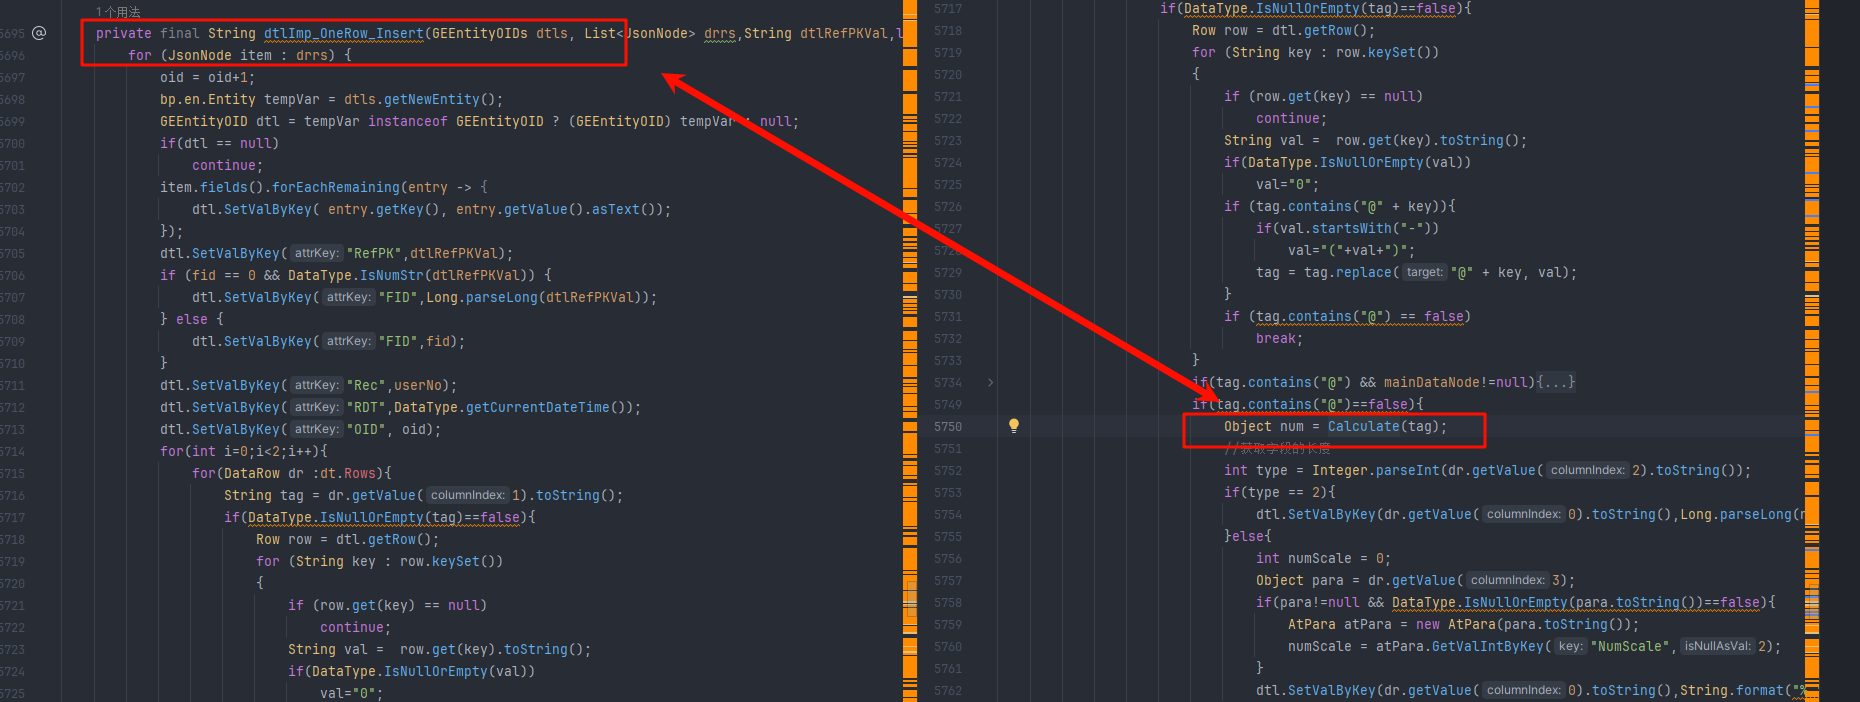Click the @ gutter icon beside dtlImp_OneRow_Insert
The image size is (1860, 702).
(x=39, y=33)
